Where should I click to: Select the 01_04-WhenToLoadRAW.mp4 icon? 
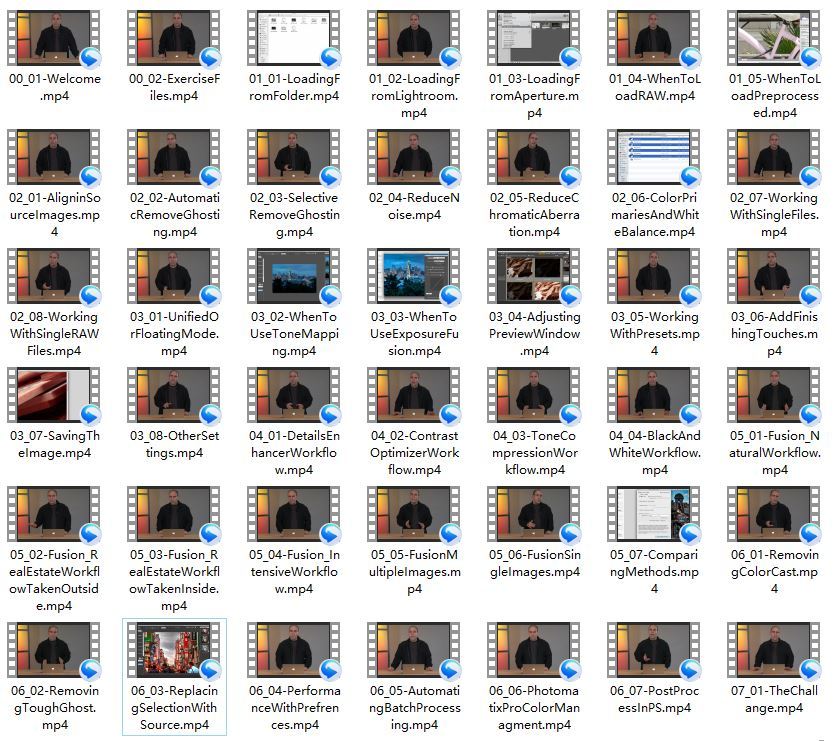click(x=654, y=38)
